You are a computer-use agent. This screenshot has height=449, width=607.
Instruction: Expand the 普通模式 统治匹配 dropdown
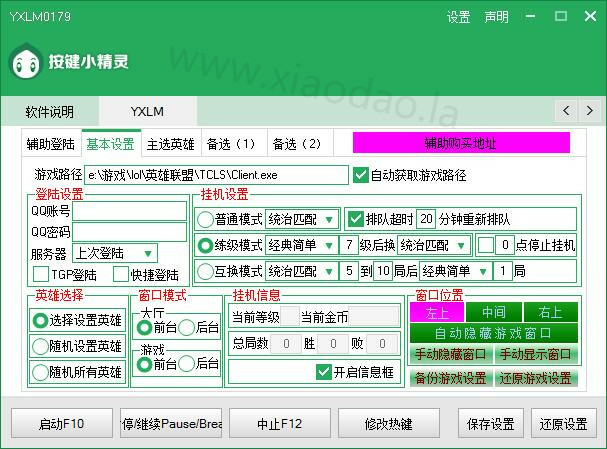coord(302,219)
